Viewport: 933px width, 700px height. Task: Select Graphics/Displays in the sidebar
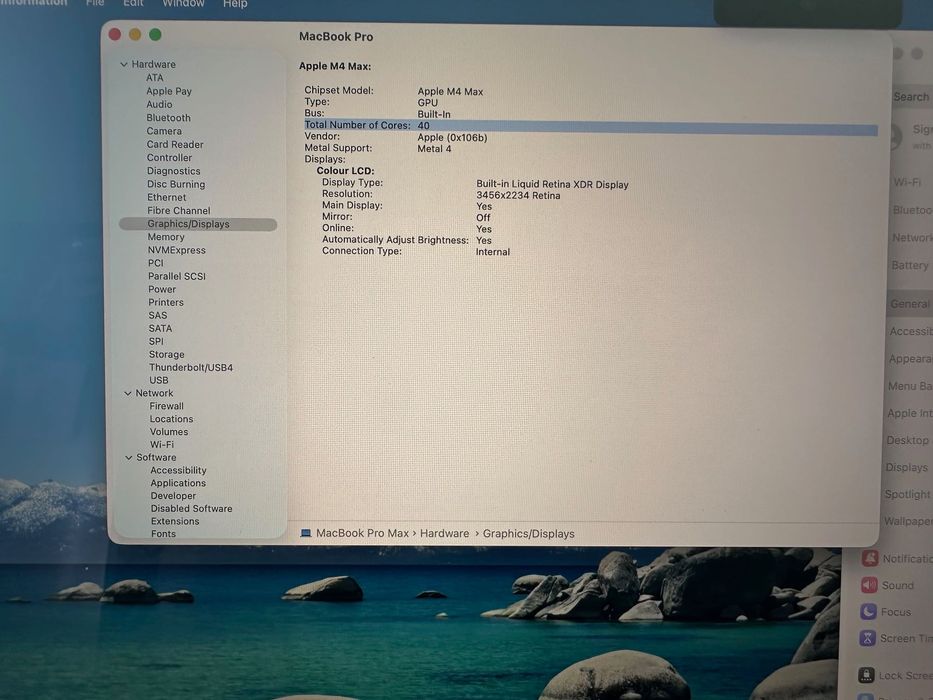(198, 224)
